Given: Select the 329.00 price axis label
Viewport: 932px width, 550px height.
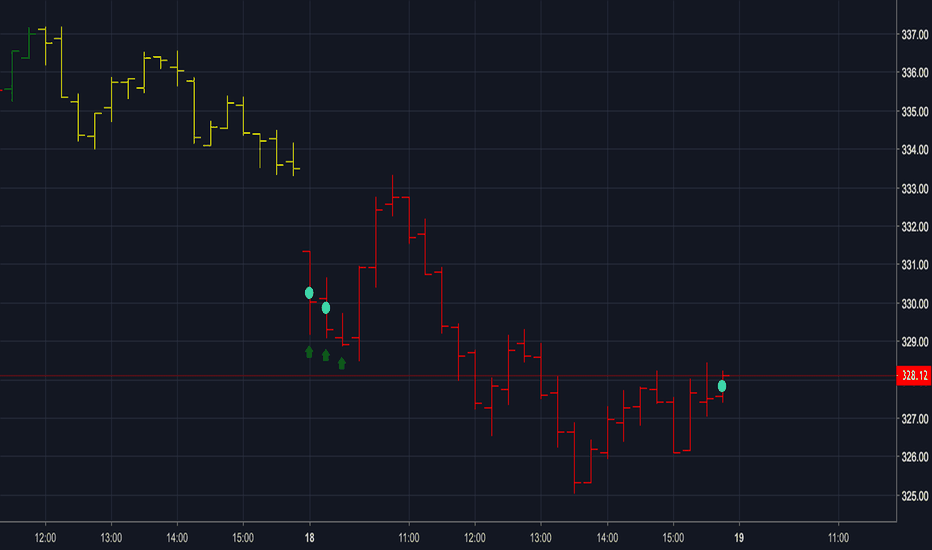Looking at the screenshot, I should tap(915, 342).
